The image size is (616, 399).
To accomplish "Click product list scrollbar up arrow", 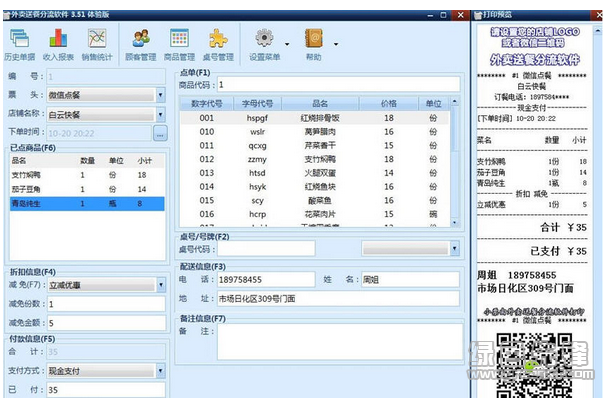I will coord(455,102).
